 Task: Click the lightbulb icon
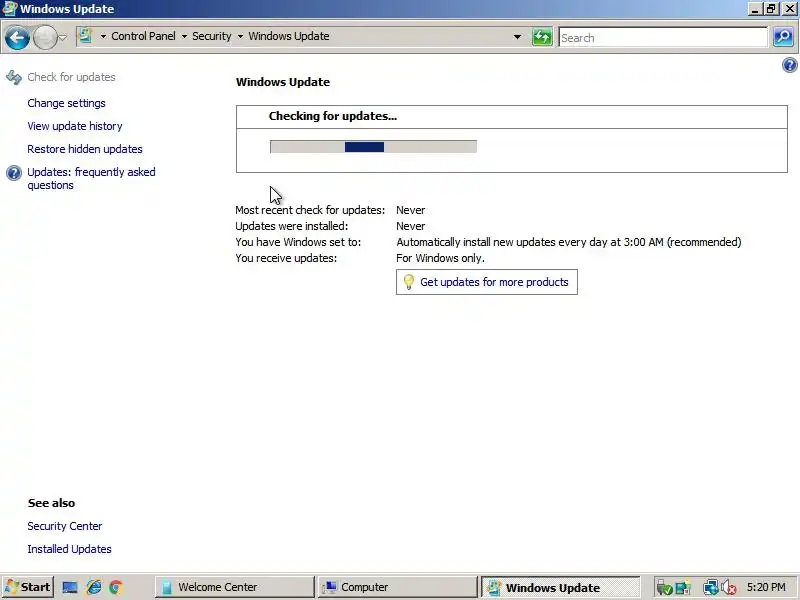point(409,282)
